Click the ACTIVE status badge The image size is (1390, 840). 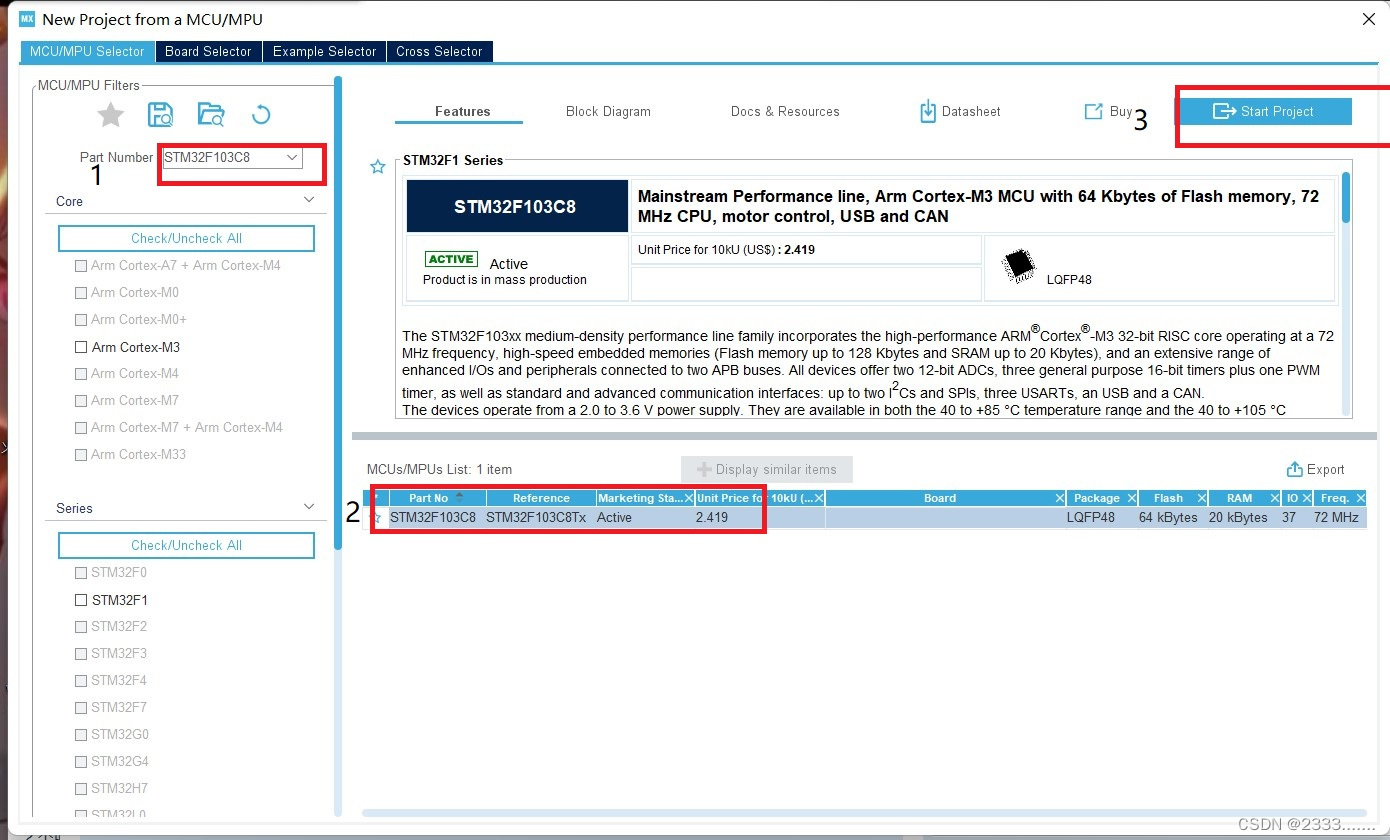451,259
